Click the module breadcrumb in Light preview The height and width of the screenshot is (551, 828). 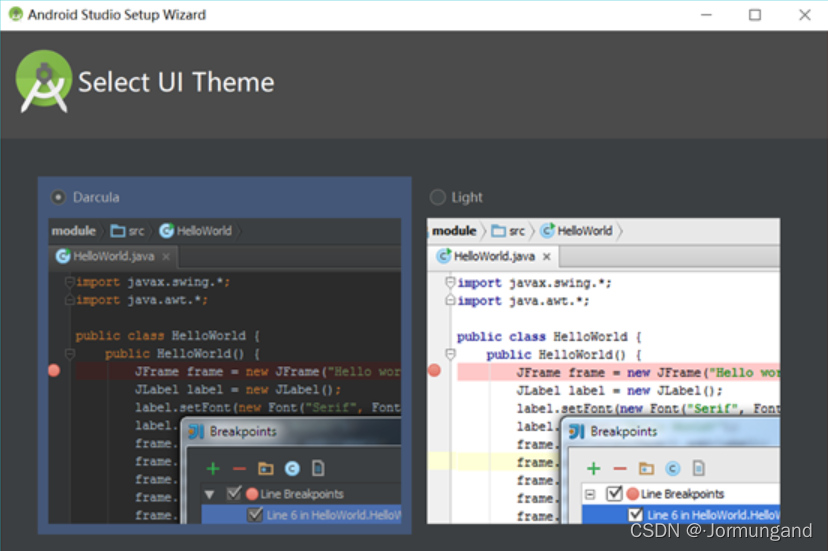(454, 231)
